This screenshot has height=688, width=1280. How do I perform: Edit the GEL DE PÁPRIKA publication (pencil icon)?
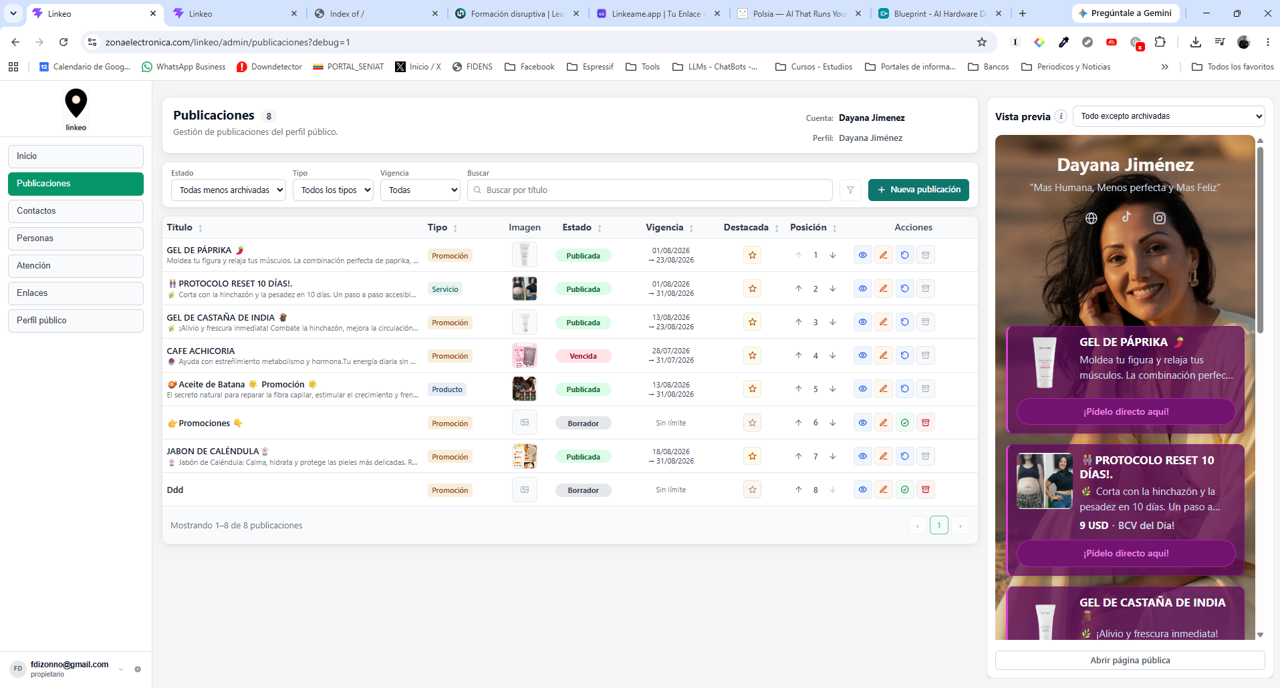(884, 255)
